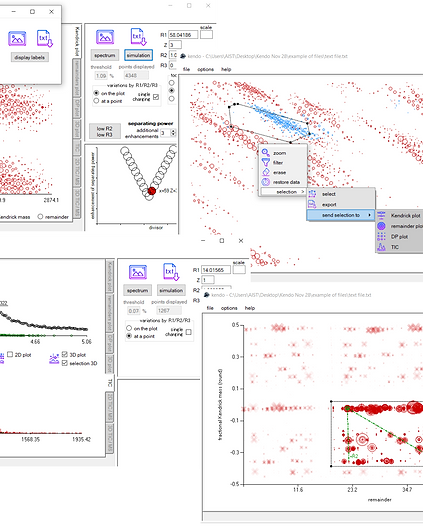The image size is (423, 526).
Task: Select the remainder radio button under the left plot
Action: (40, 217)
